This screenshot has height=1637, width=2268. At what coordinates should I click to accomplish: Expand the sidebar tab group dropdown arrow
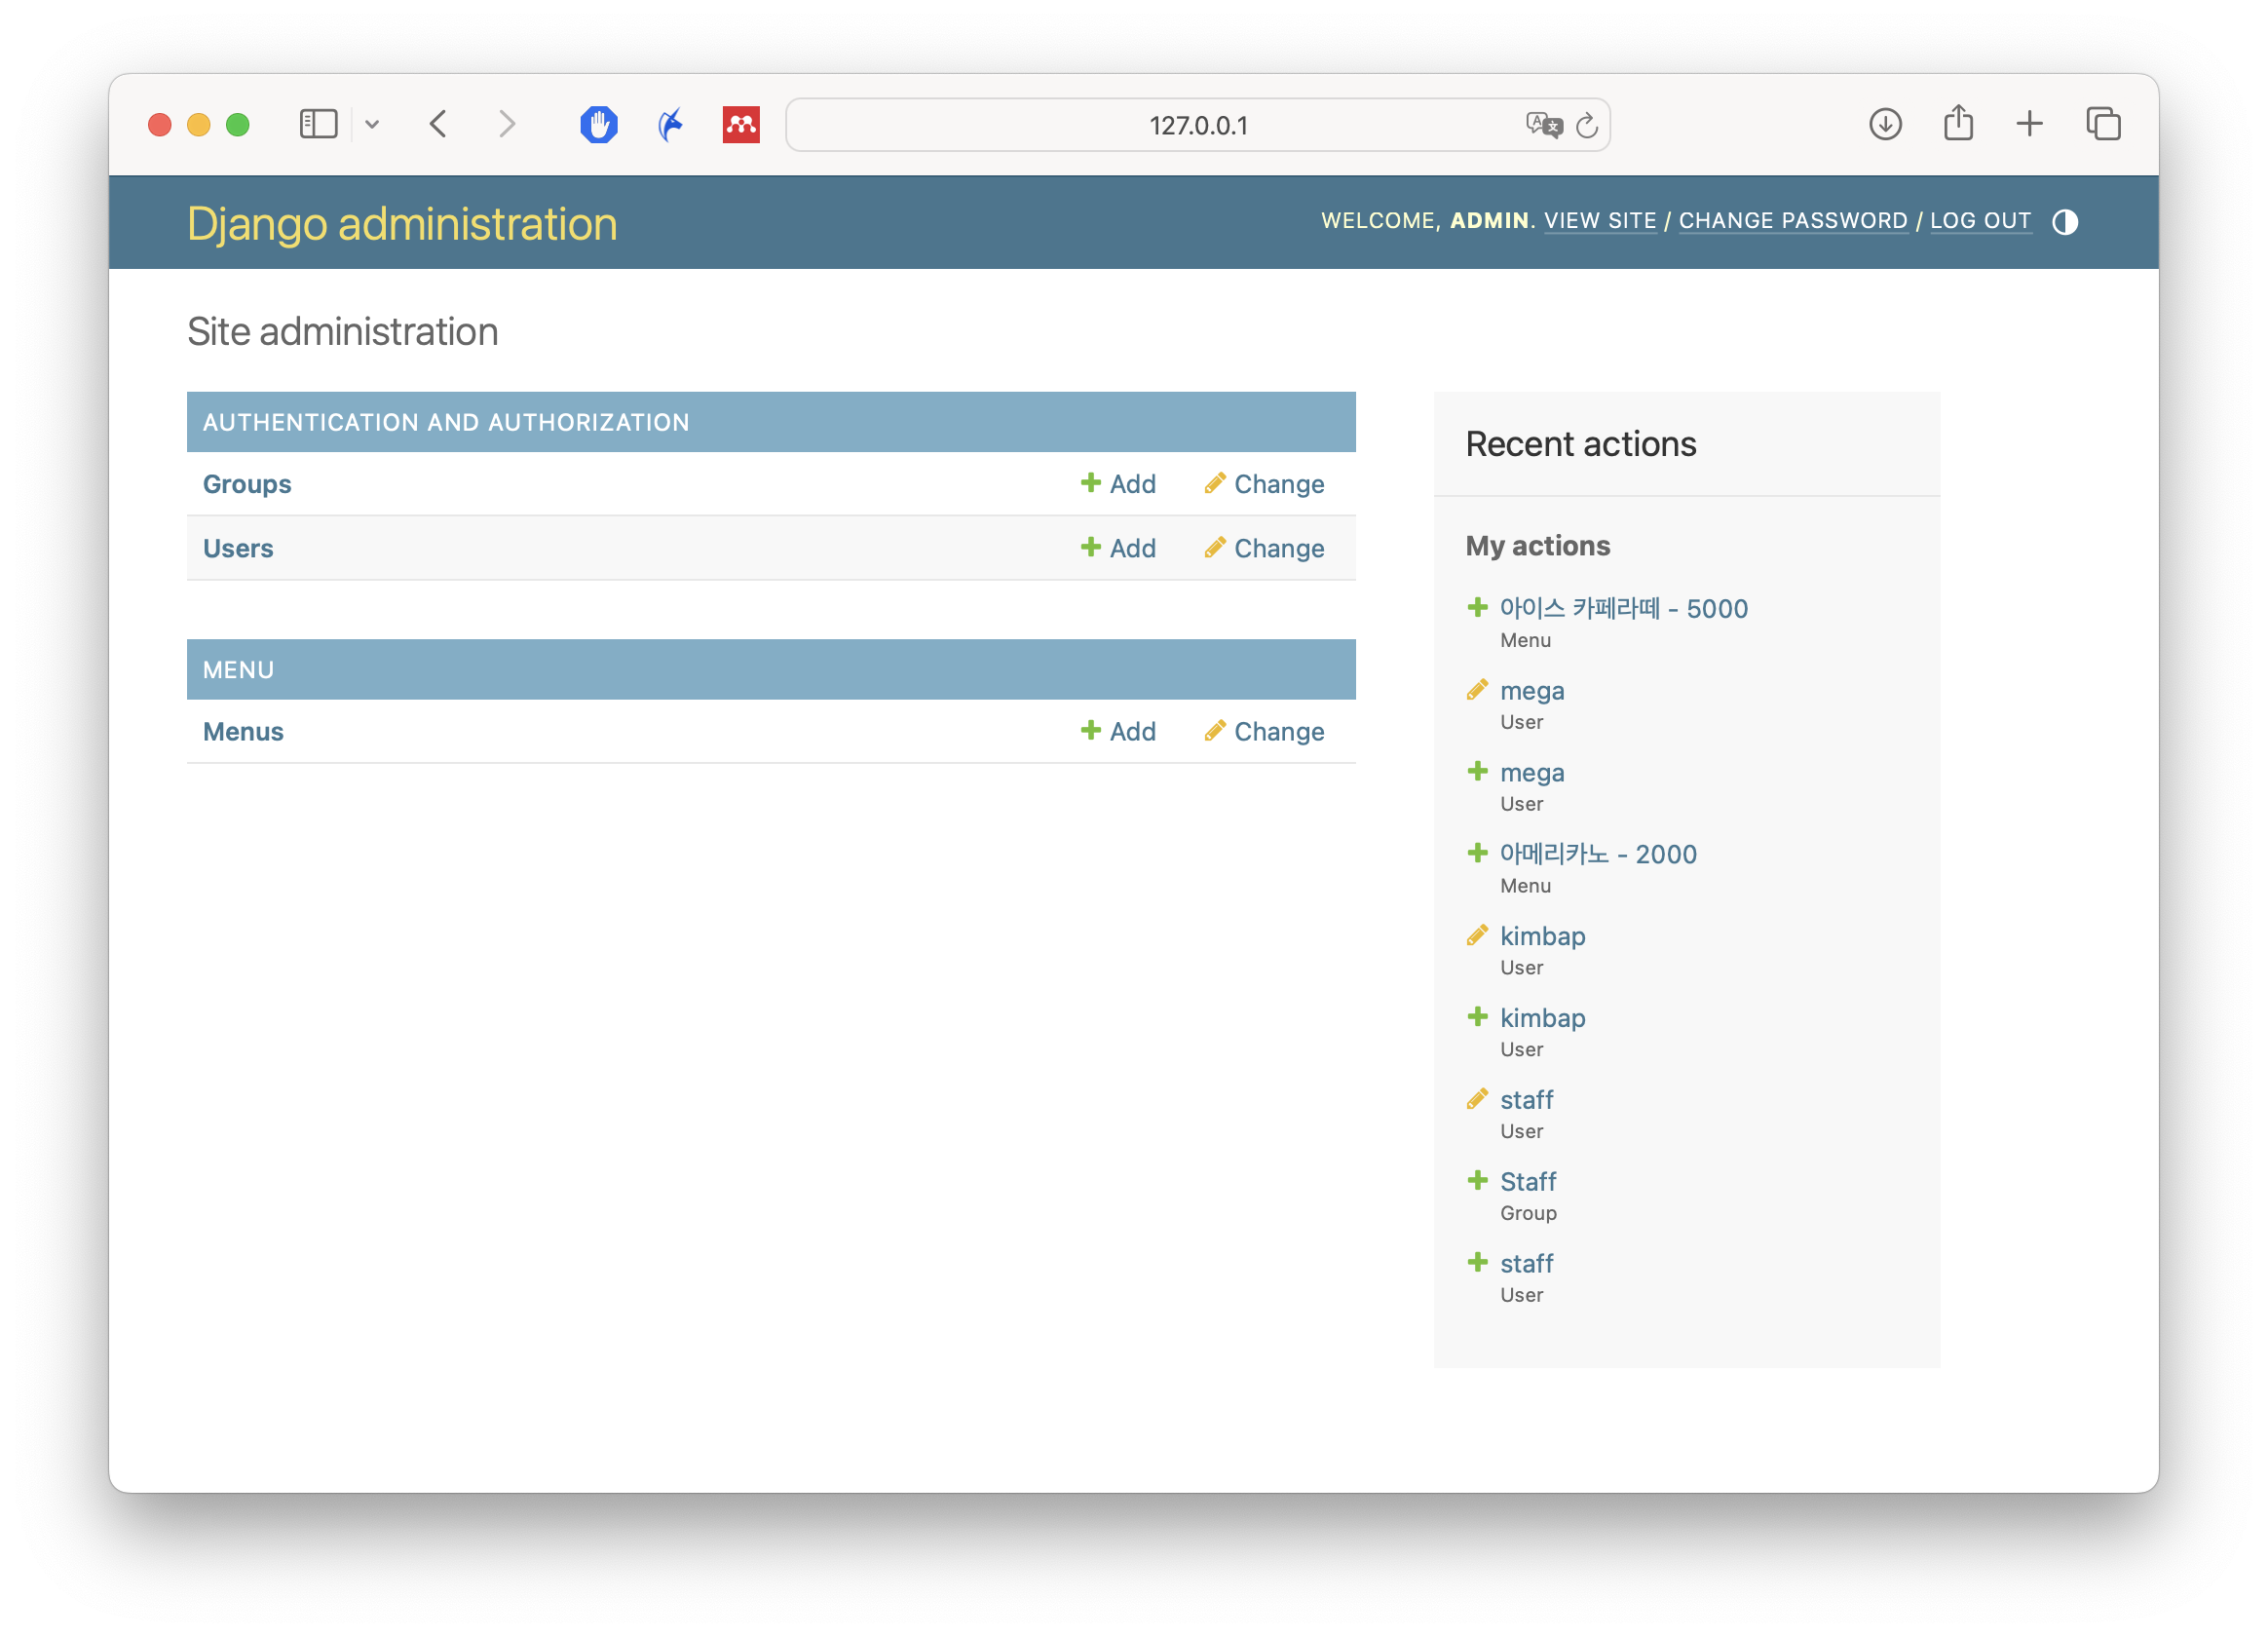click(x=372, y=125)
